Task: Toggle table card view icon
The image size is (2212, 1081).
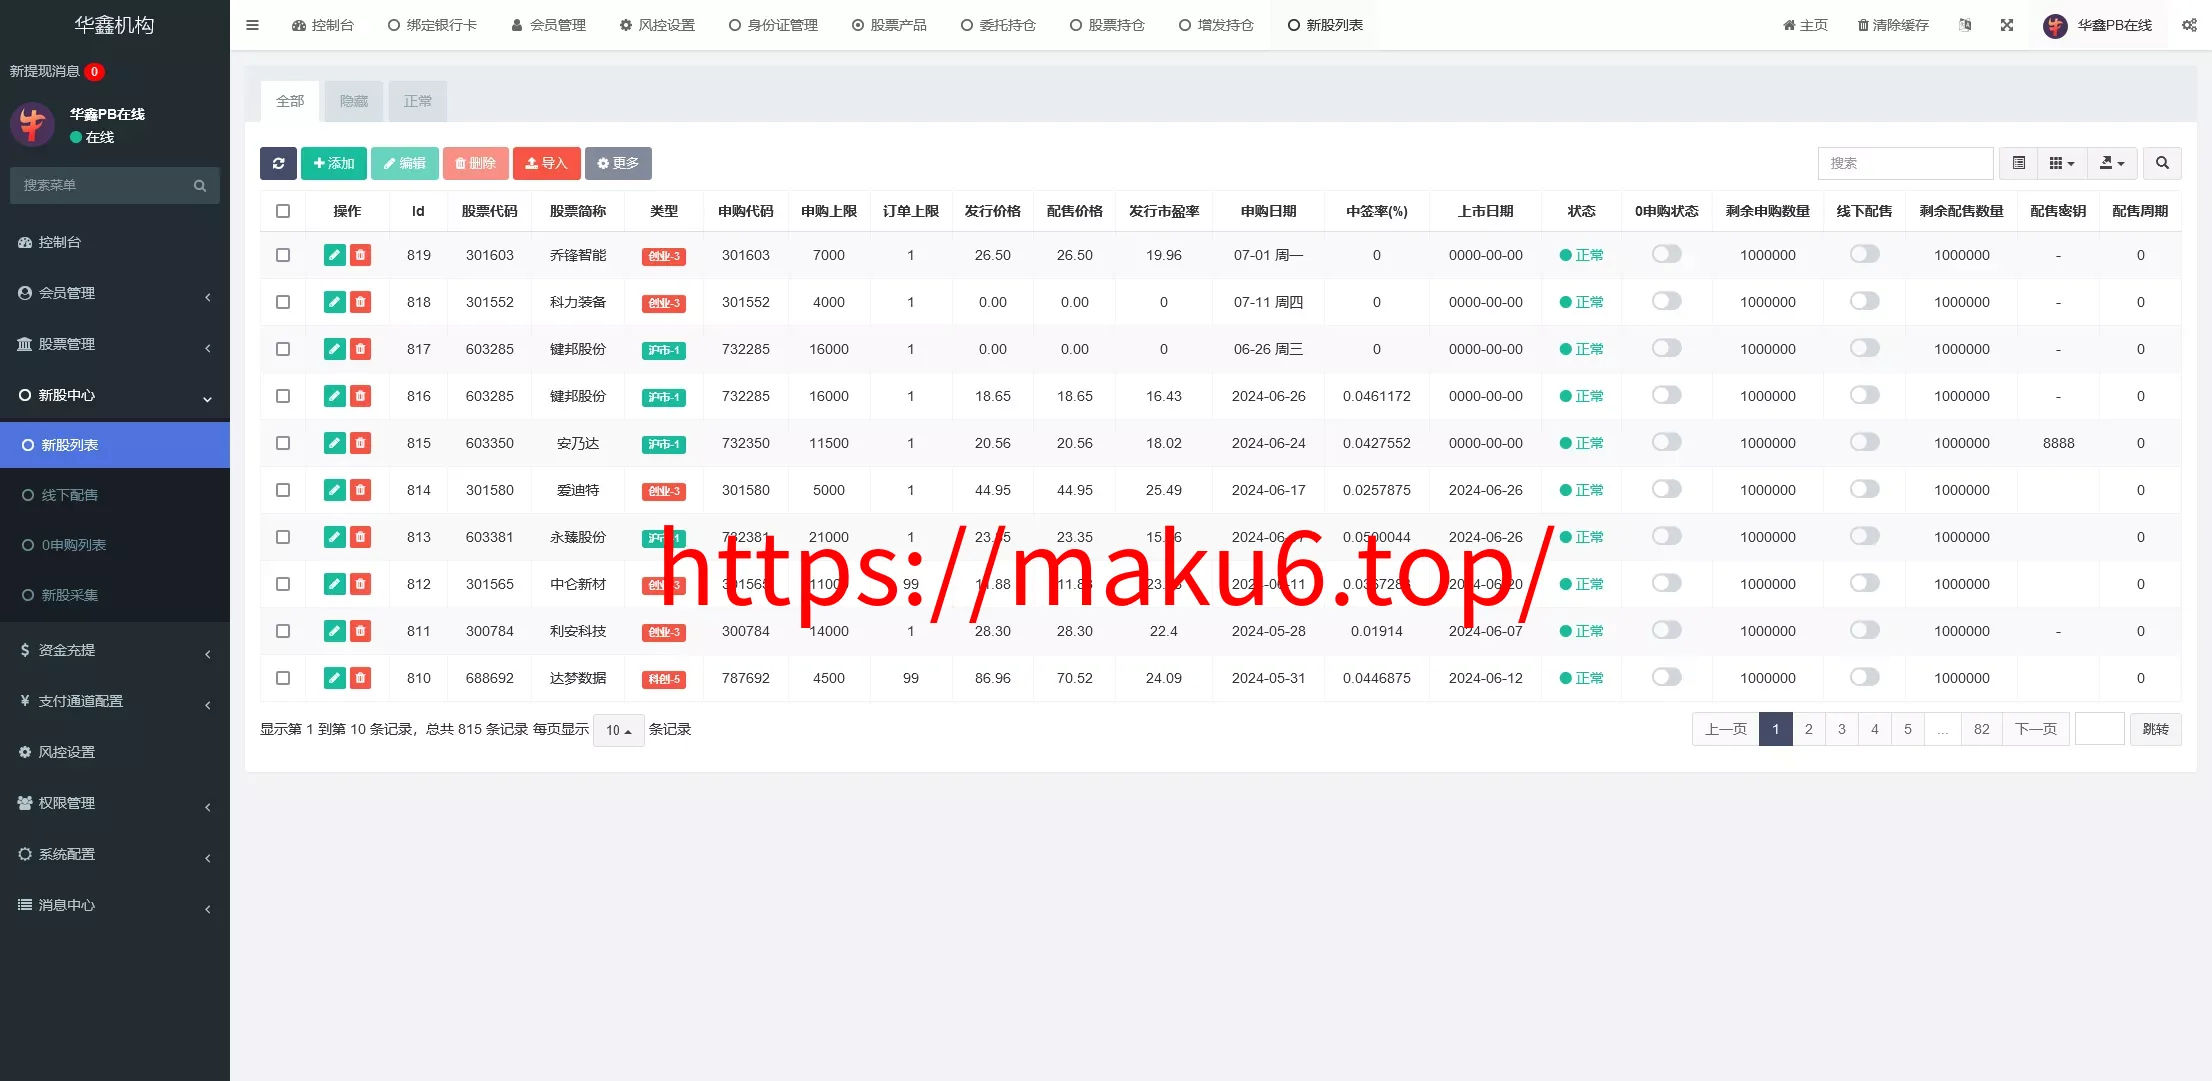Action: (x=2019, y=163)
